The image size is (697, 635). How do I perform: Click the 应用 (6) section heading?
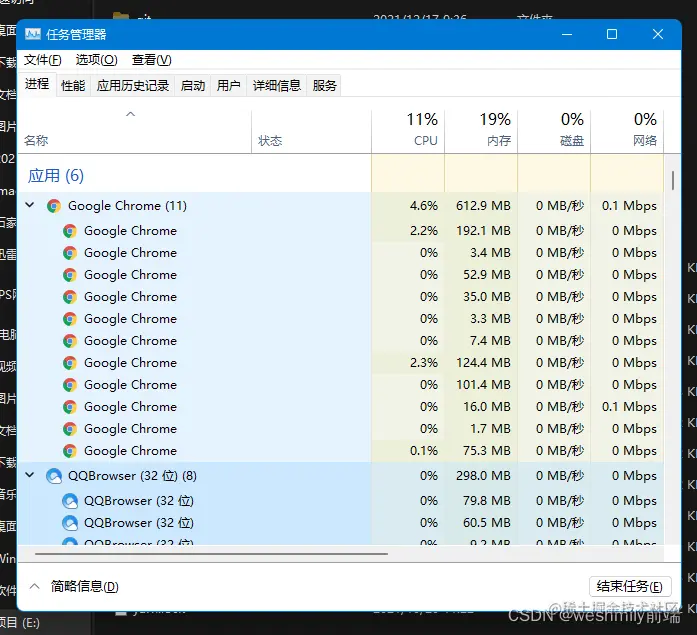click(x=56, y=176)
